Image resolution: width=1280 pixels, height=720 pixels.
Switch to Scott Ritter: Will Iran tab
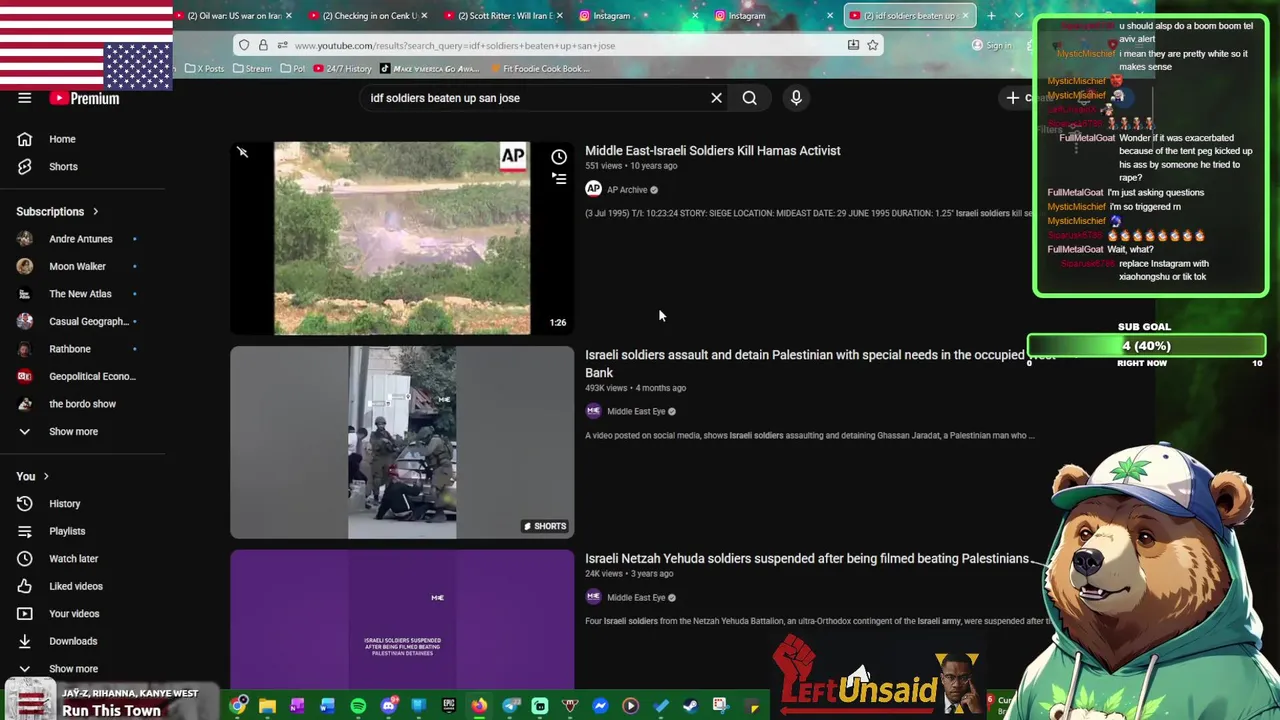click(x=503, y=16)
